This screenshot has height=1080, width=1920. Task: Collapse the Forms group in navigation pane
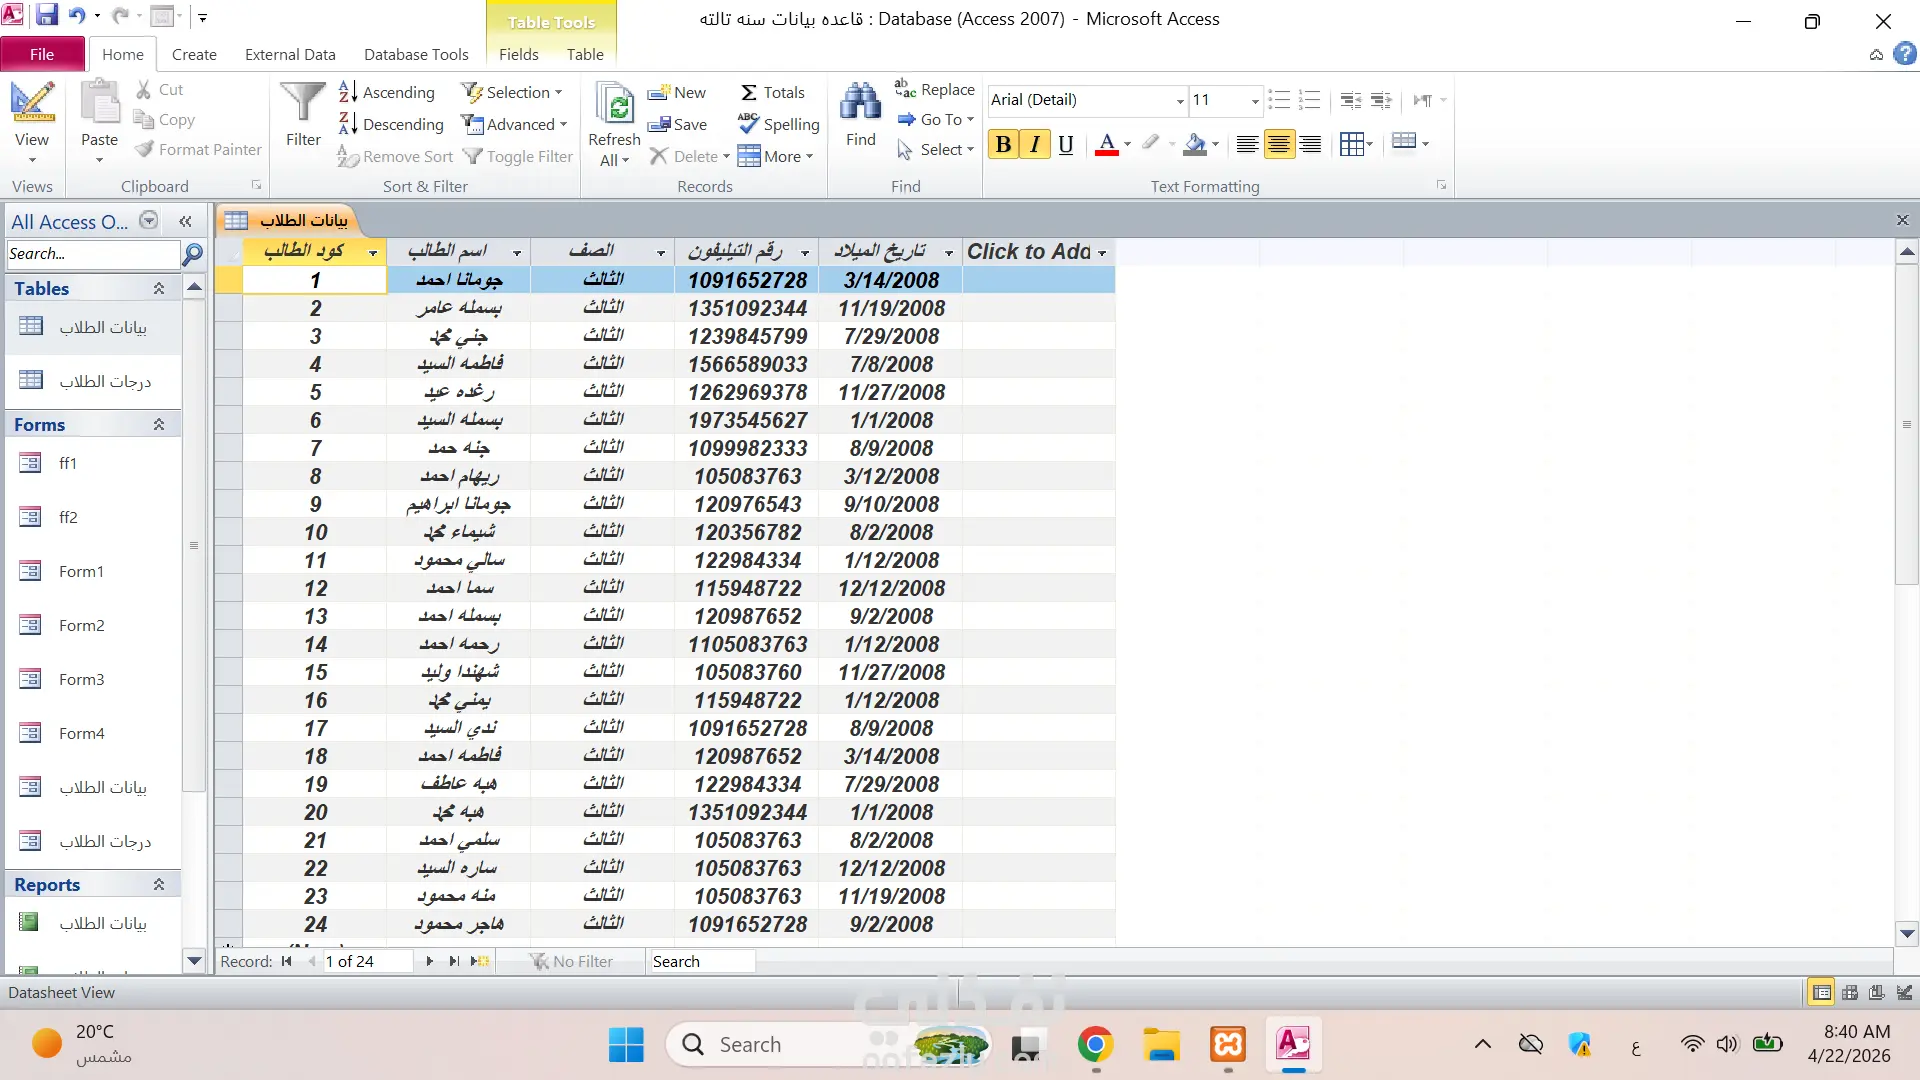point(158,424)
